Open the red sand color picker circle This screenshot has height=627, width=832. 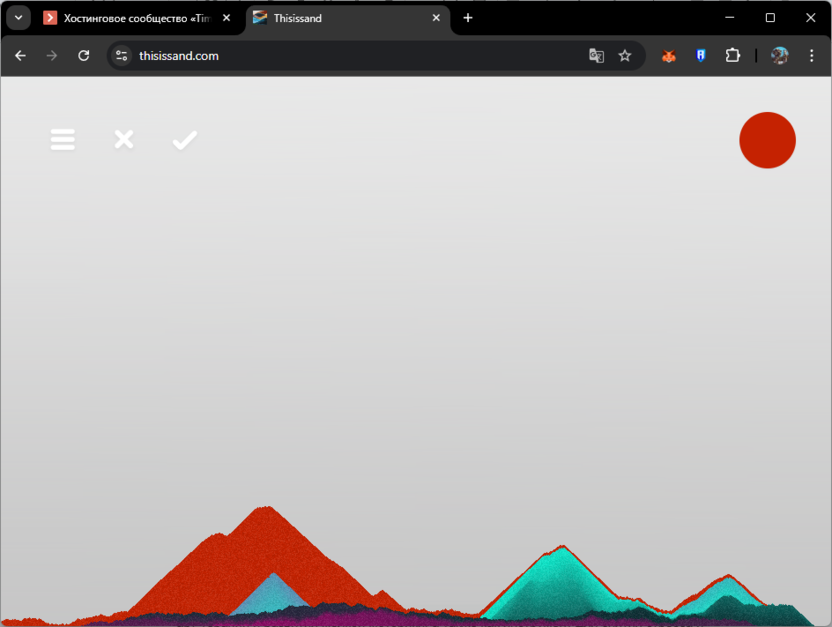point(767,140)
